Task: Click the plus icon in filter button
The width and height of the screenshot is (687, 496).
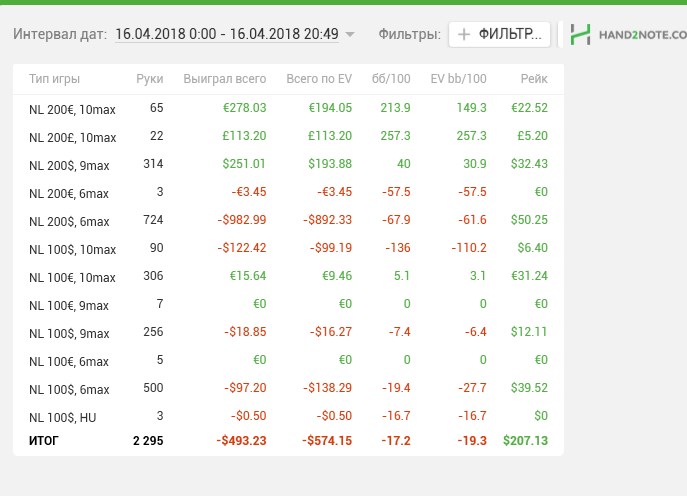Action: point(464,34)
